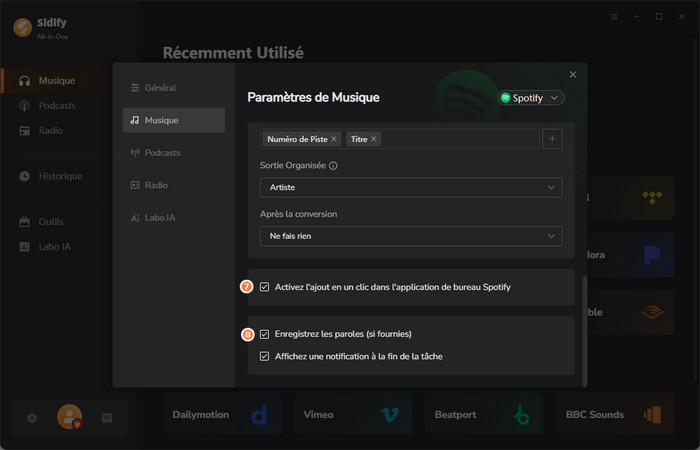Open the Après la conversion dropdown

410,236
